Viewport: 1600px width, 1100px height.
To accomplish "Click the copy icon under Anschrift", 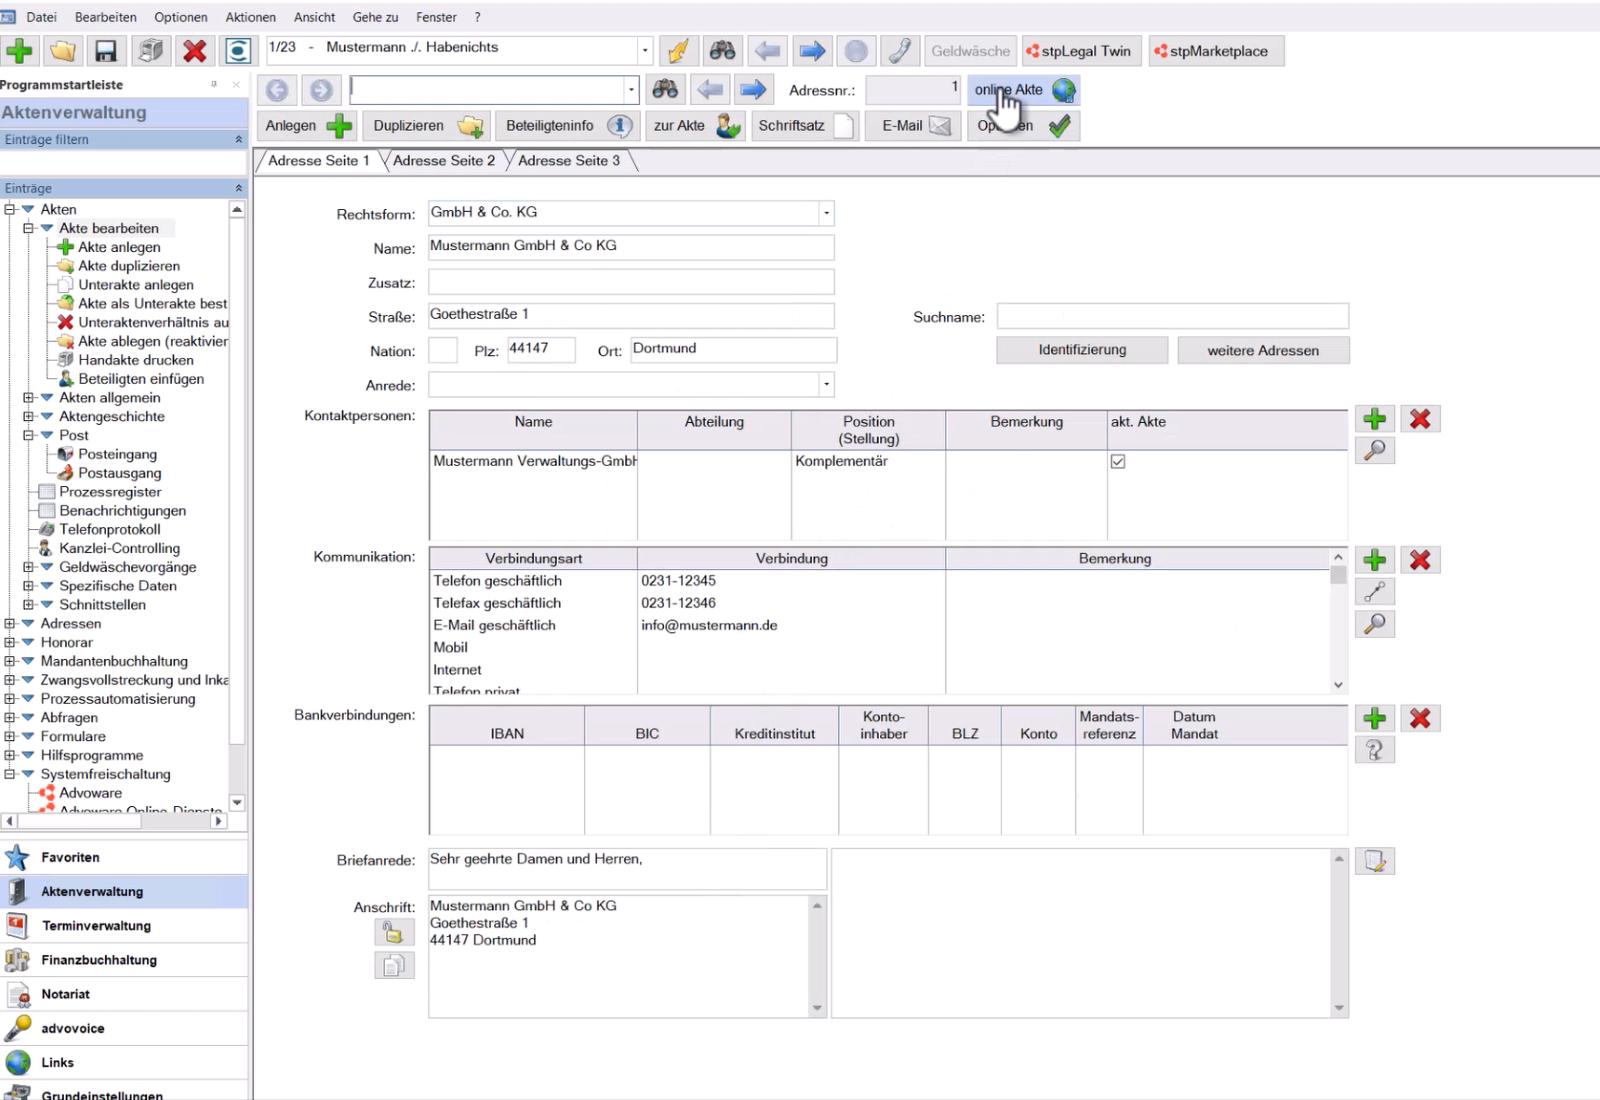I will click(394, 965).
